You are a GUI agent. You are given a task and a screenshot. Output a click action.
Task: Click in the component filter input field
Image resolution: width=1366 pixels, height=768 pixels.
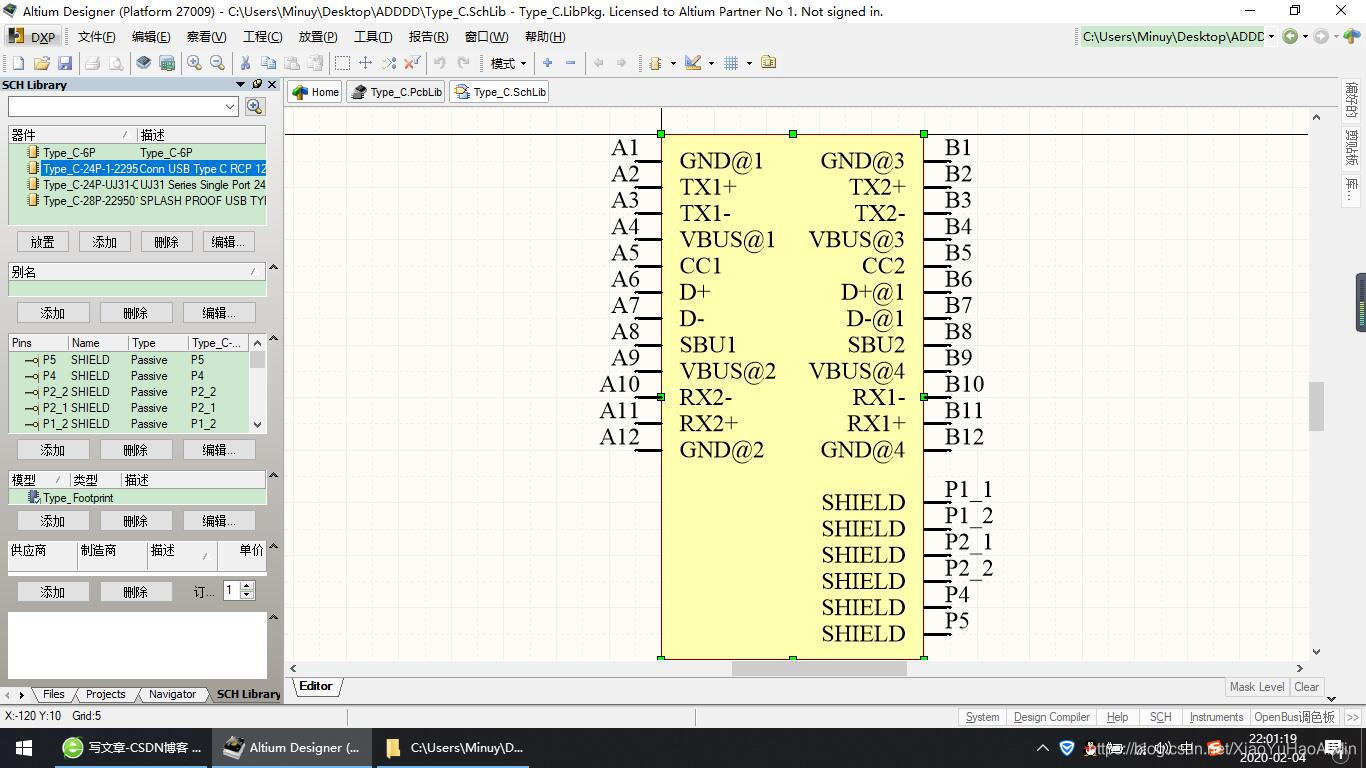pyautogui.click(x=115, y=106)
